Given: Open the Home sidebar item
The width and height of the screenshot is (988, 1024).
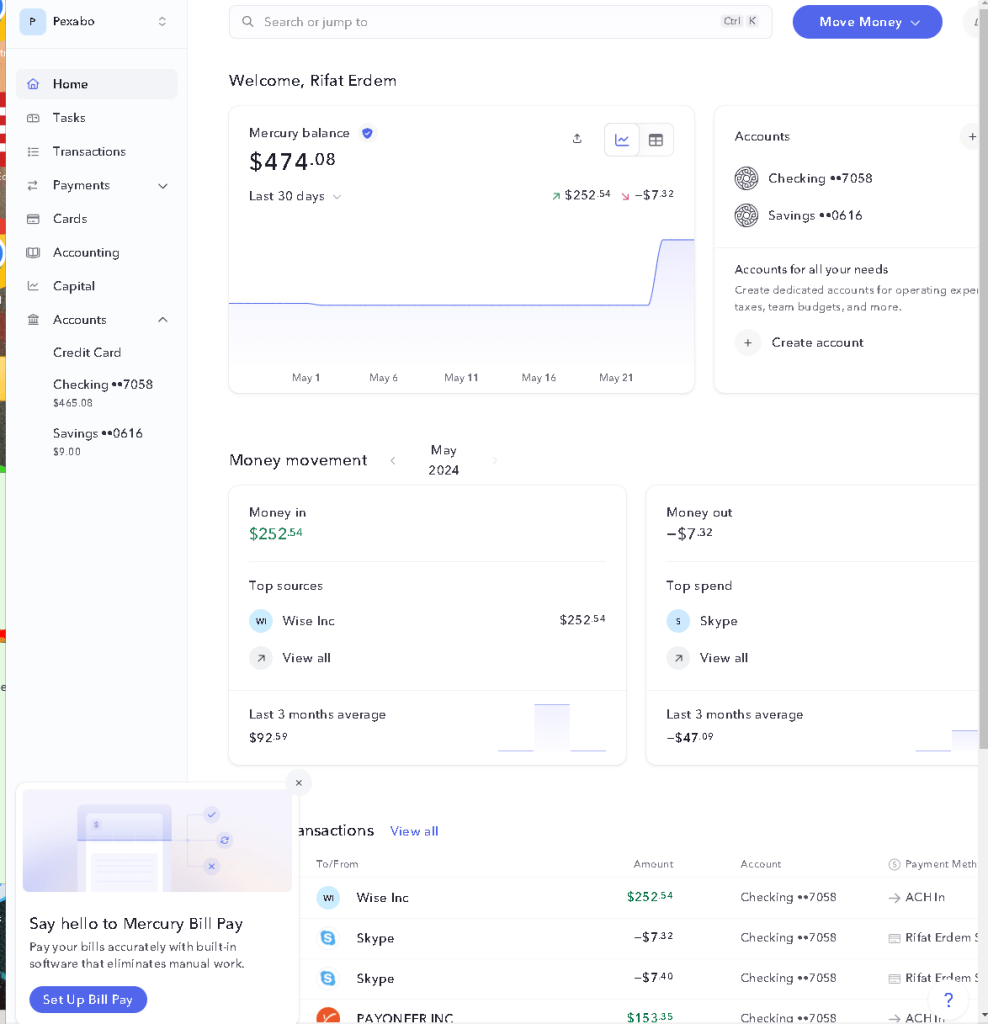Looking at the screenshot, I should tap(97, 84).
